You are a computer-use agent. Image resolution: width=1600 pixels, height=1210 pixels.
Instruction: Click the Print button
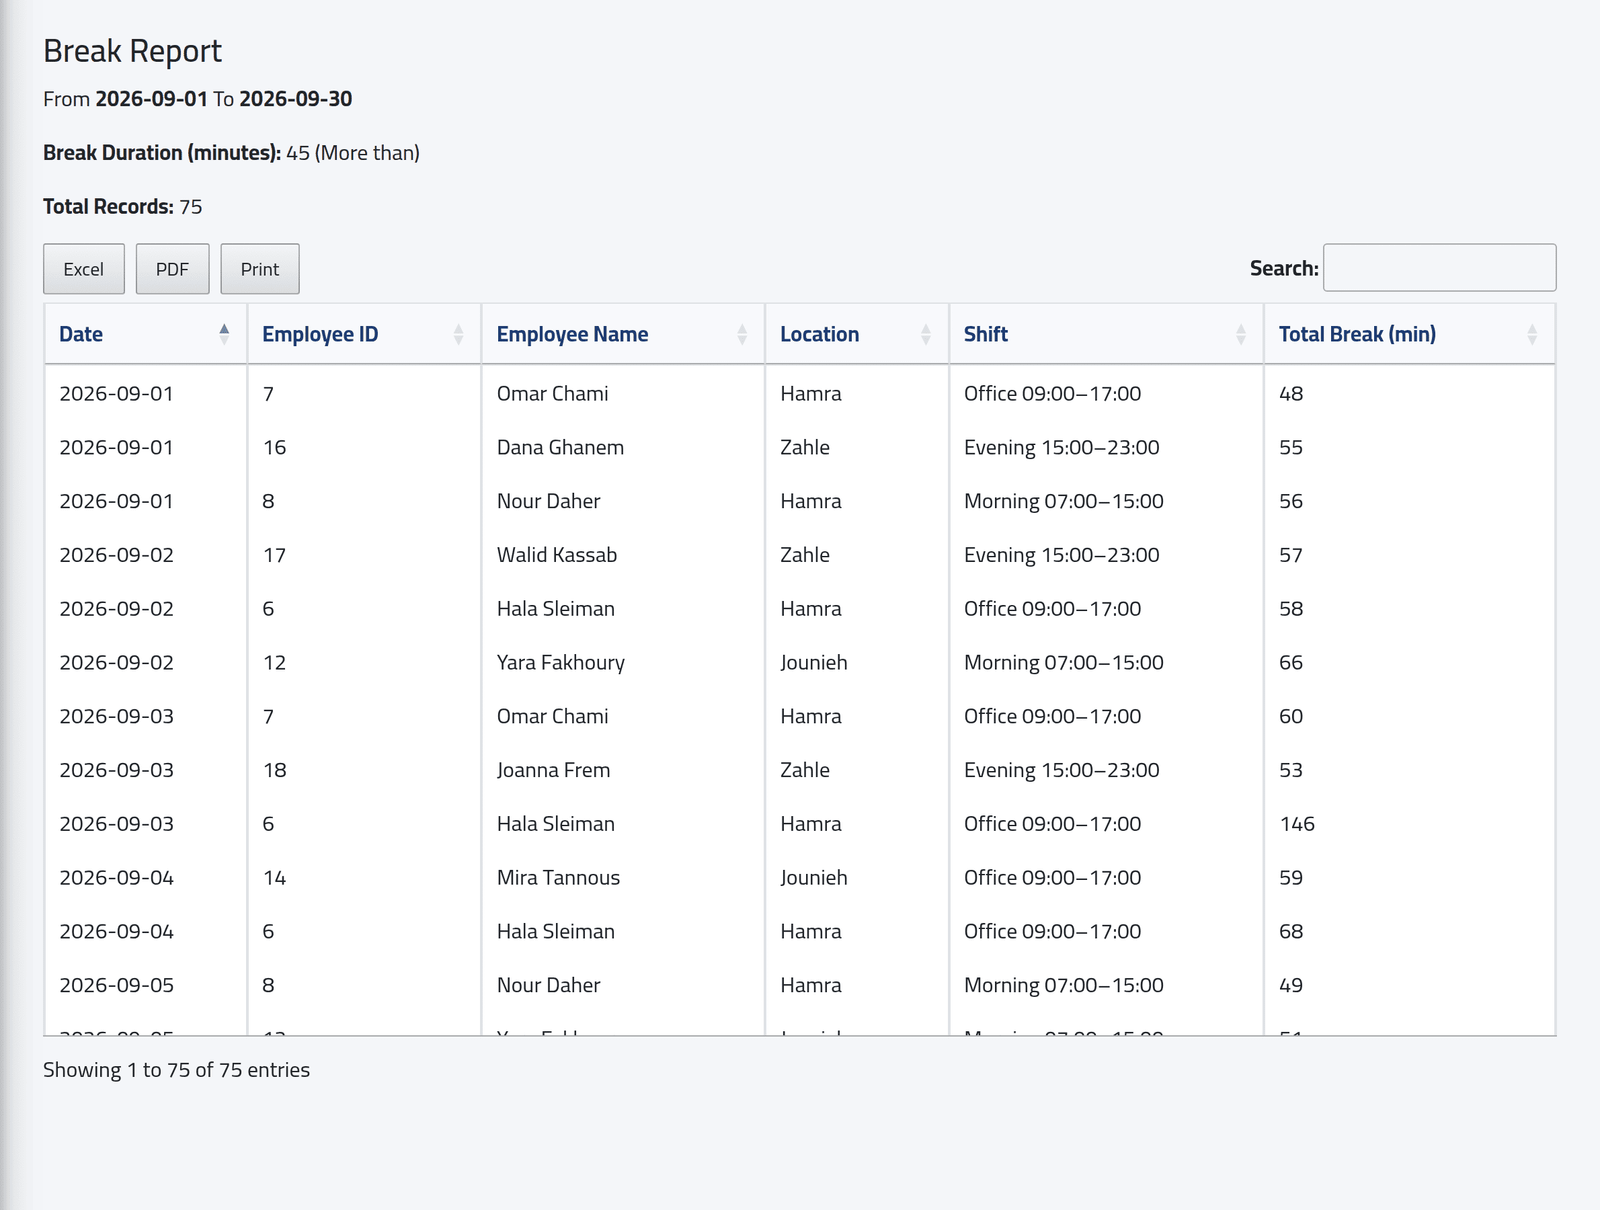260,269
